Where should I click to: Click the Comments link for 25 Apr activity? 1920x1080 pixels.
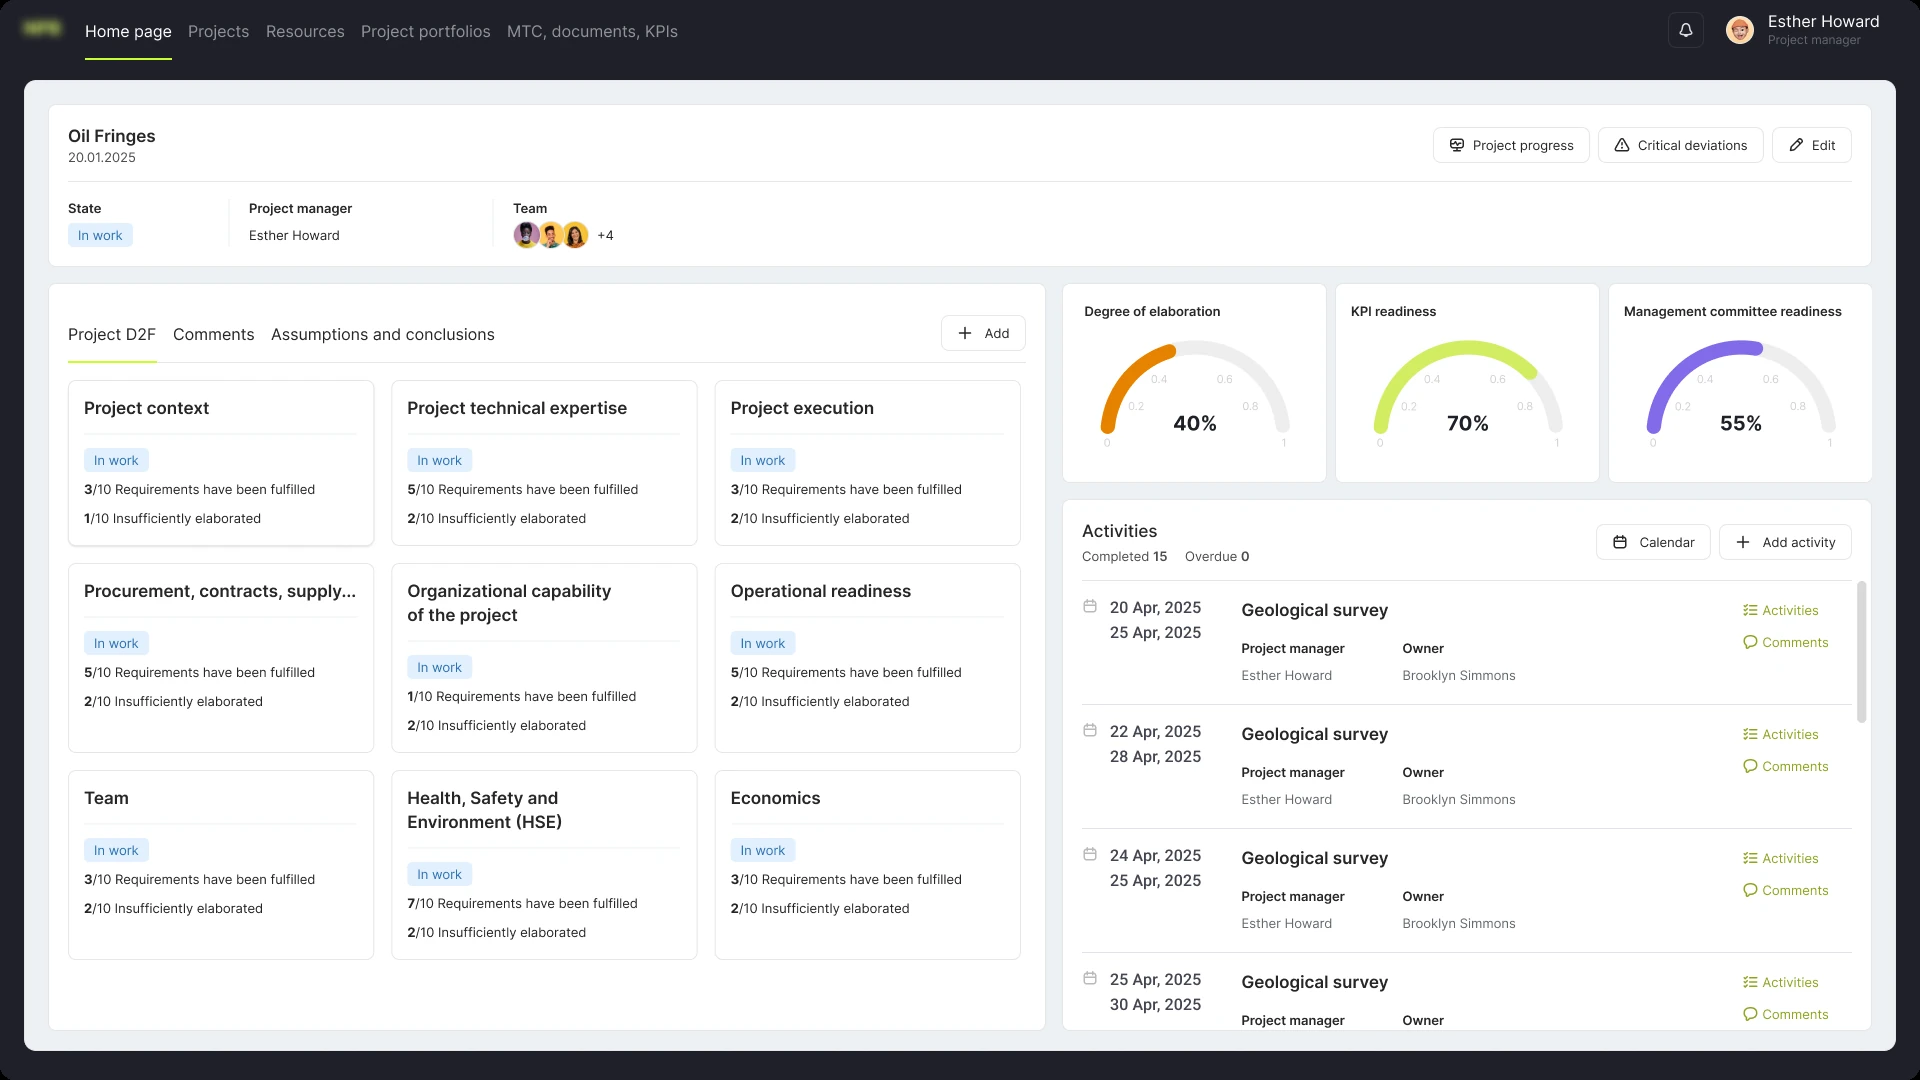tap(1786, 1015)
